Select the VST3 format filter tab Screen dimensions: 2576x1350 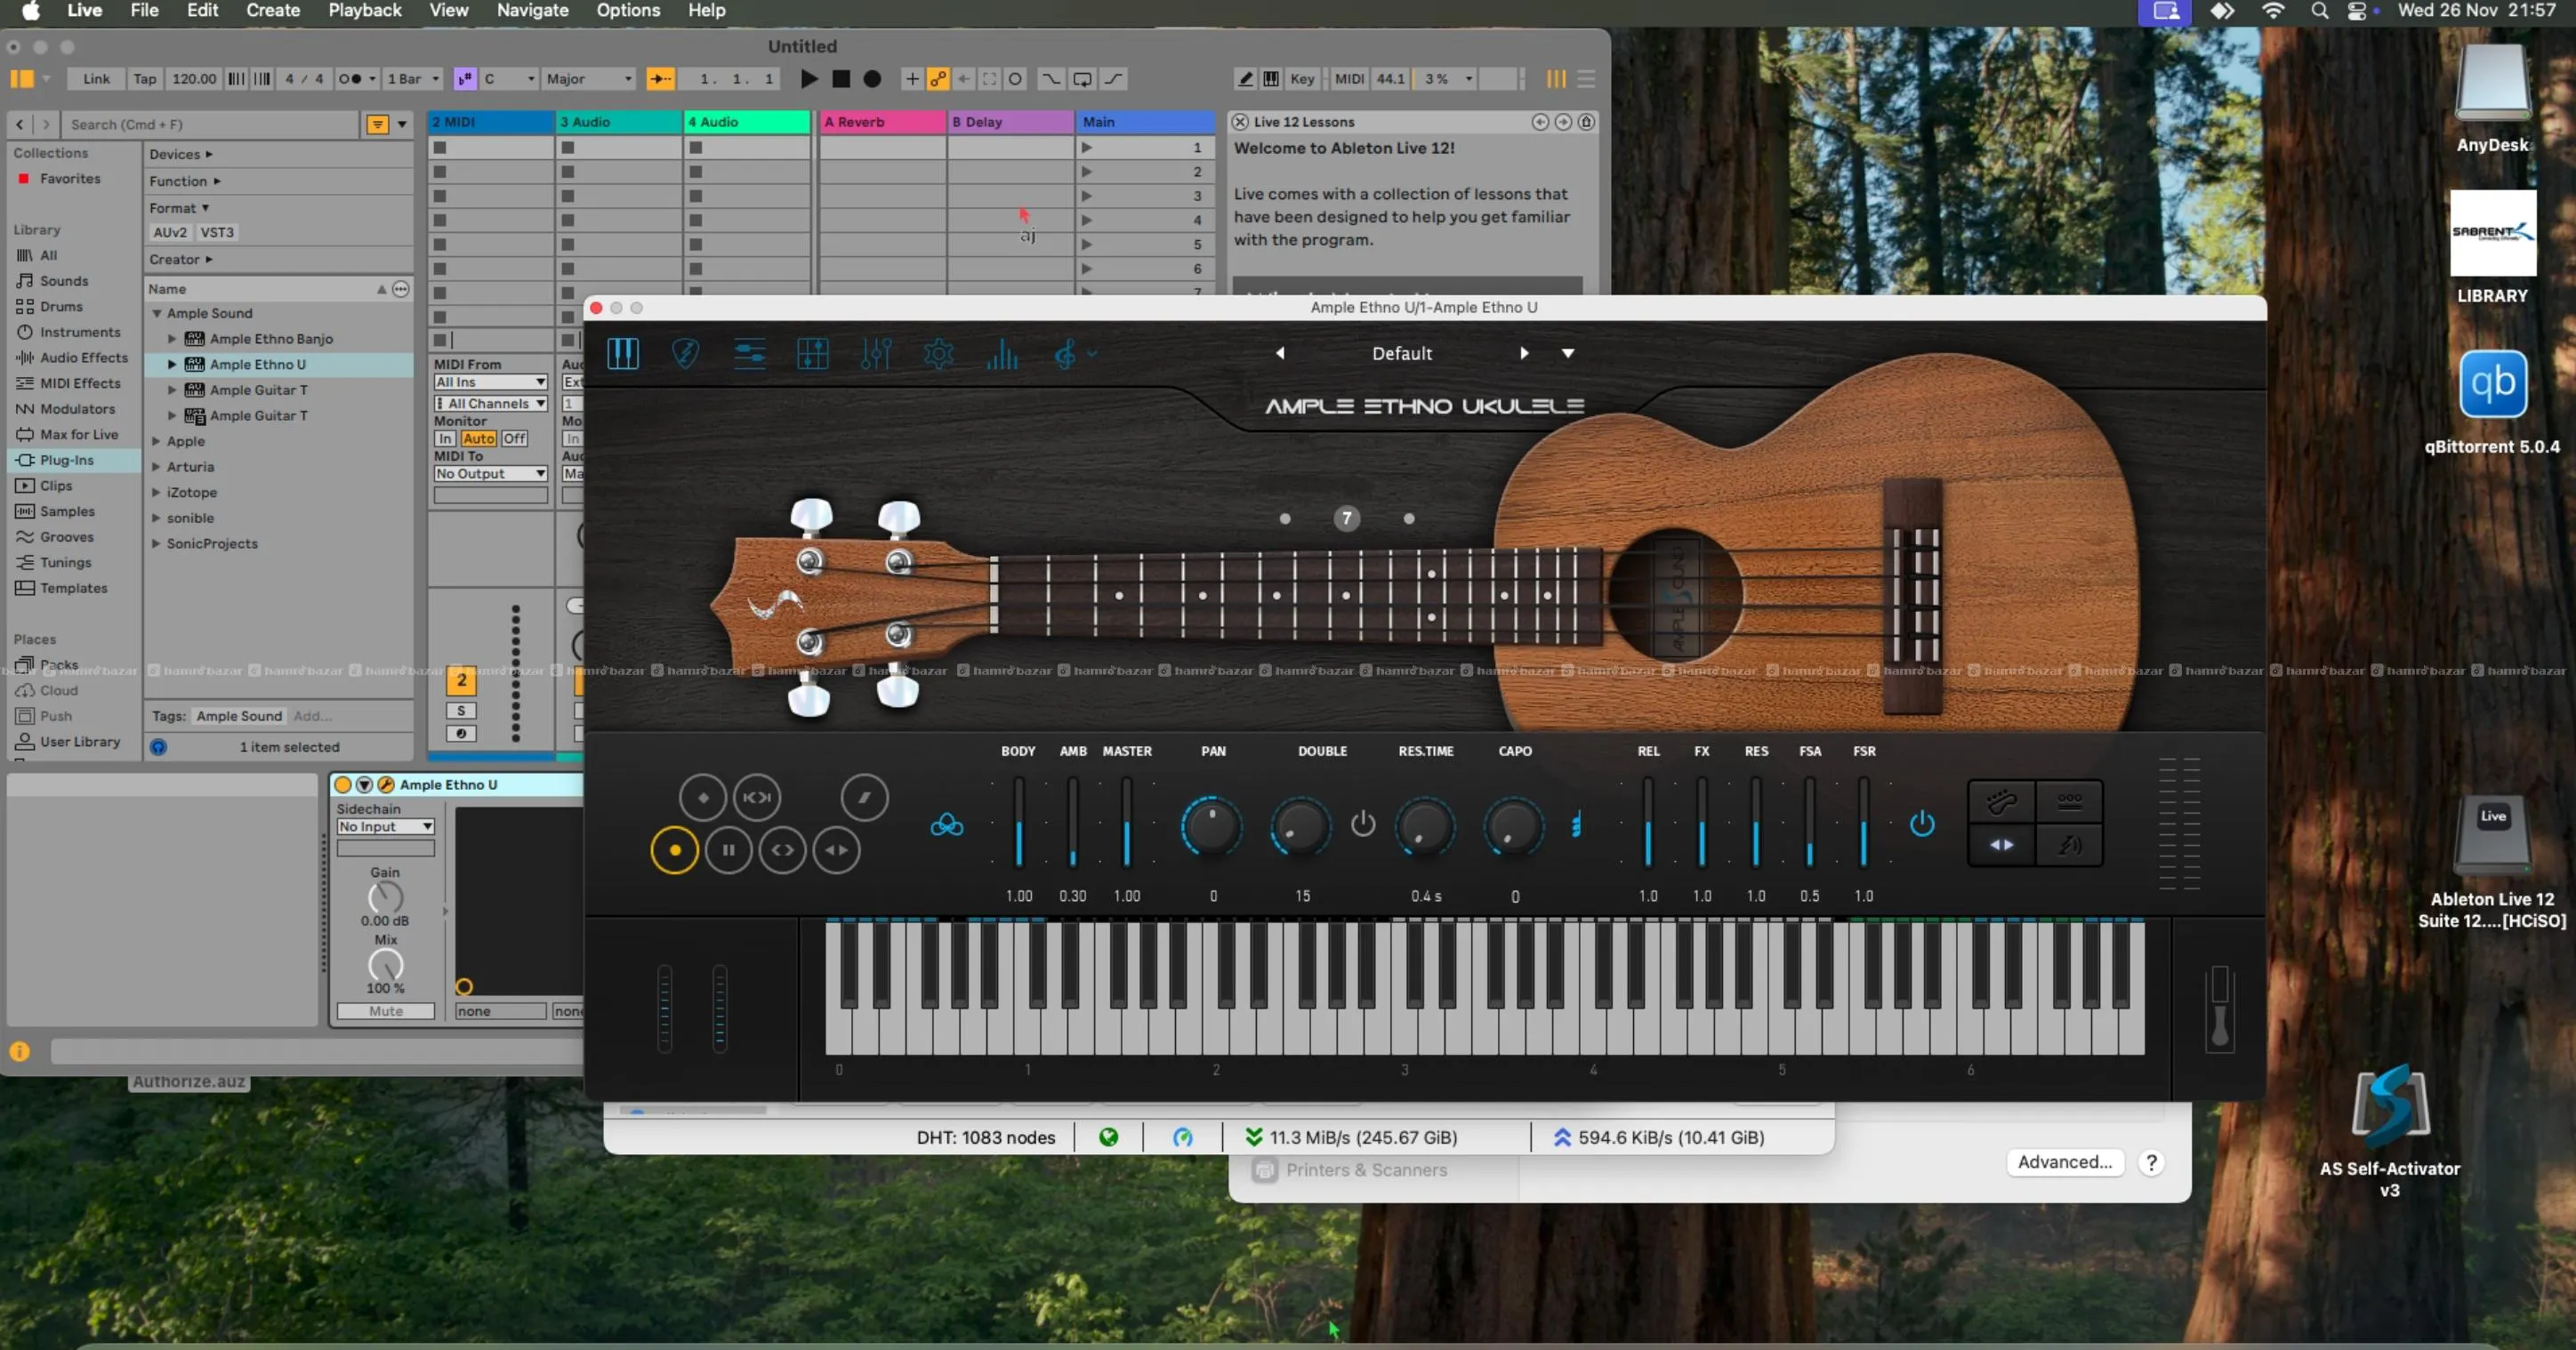[x=217, y=233]
